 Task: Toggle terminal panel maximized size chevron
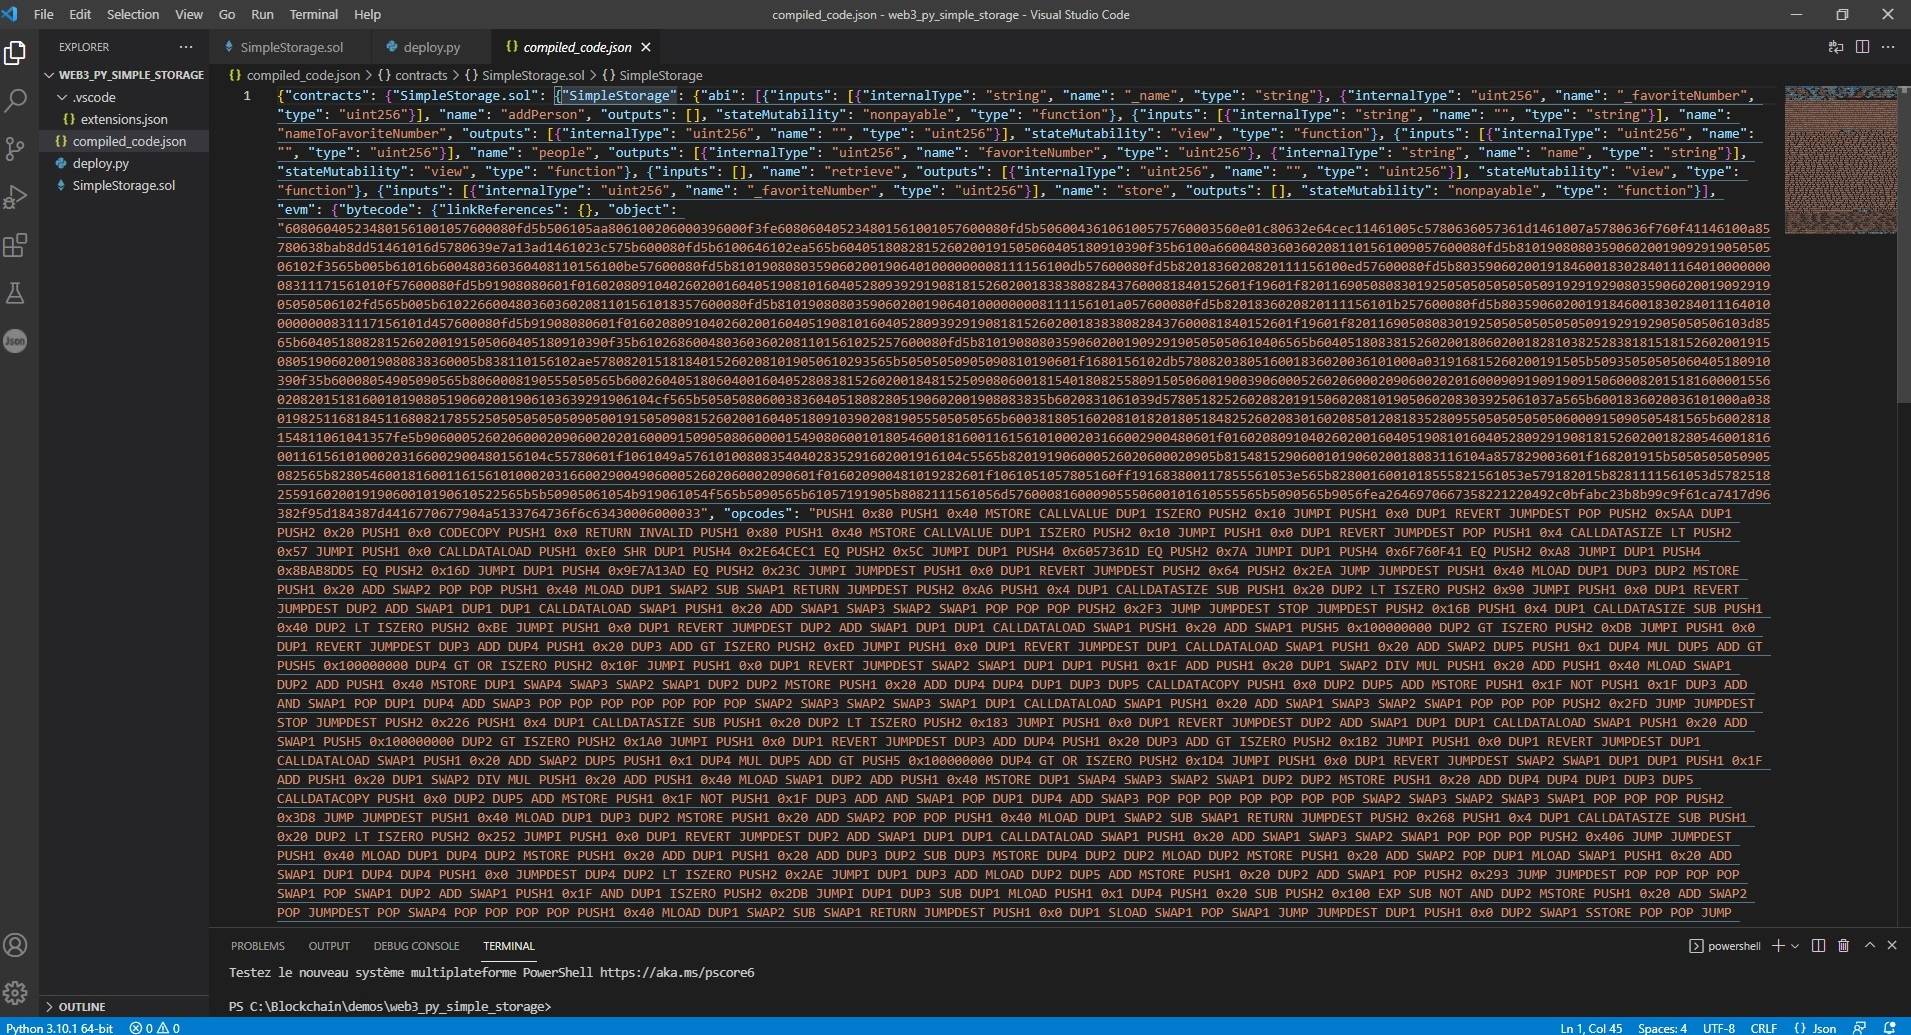point(1869,945)
